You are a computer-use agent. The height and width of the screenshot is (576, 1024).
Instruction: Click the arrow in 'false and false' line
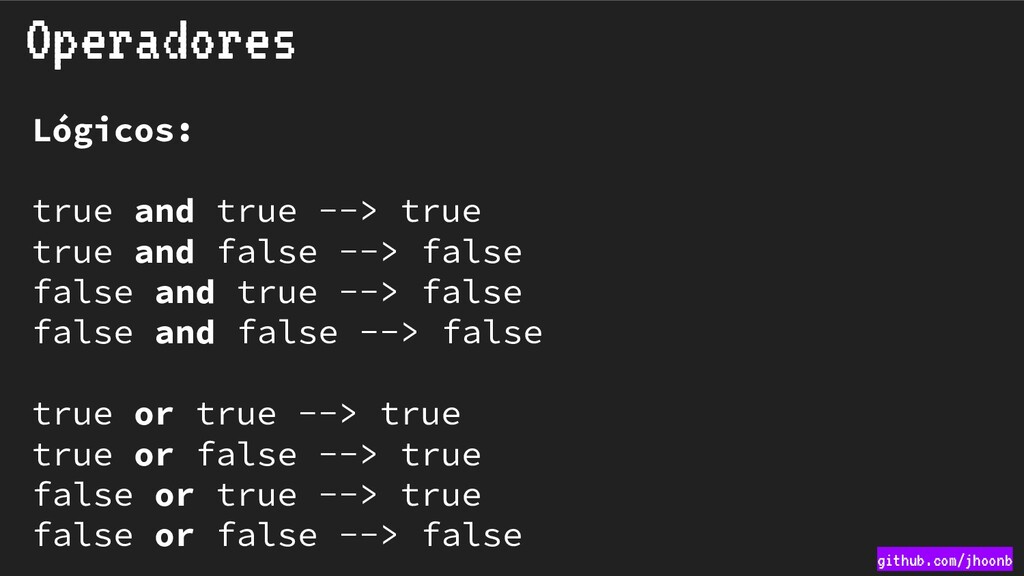pos(389,333)
